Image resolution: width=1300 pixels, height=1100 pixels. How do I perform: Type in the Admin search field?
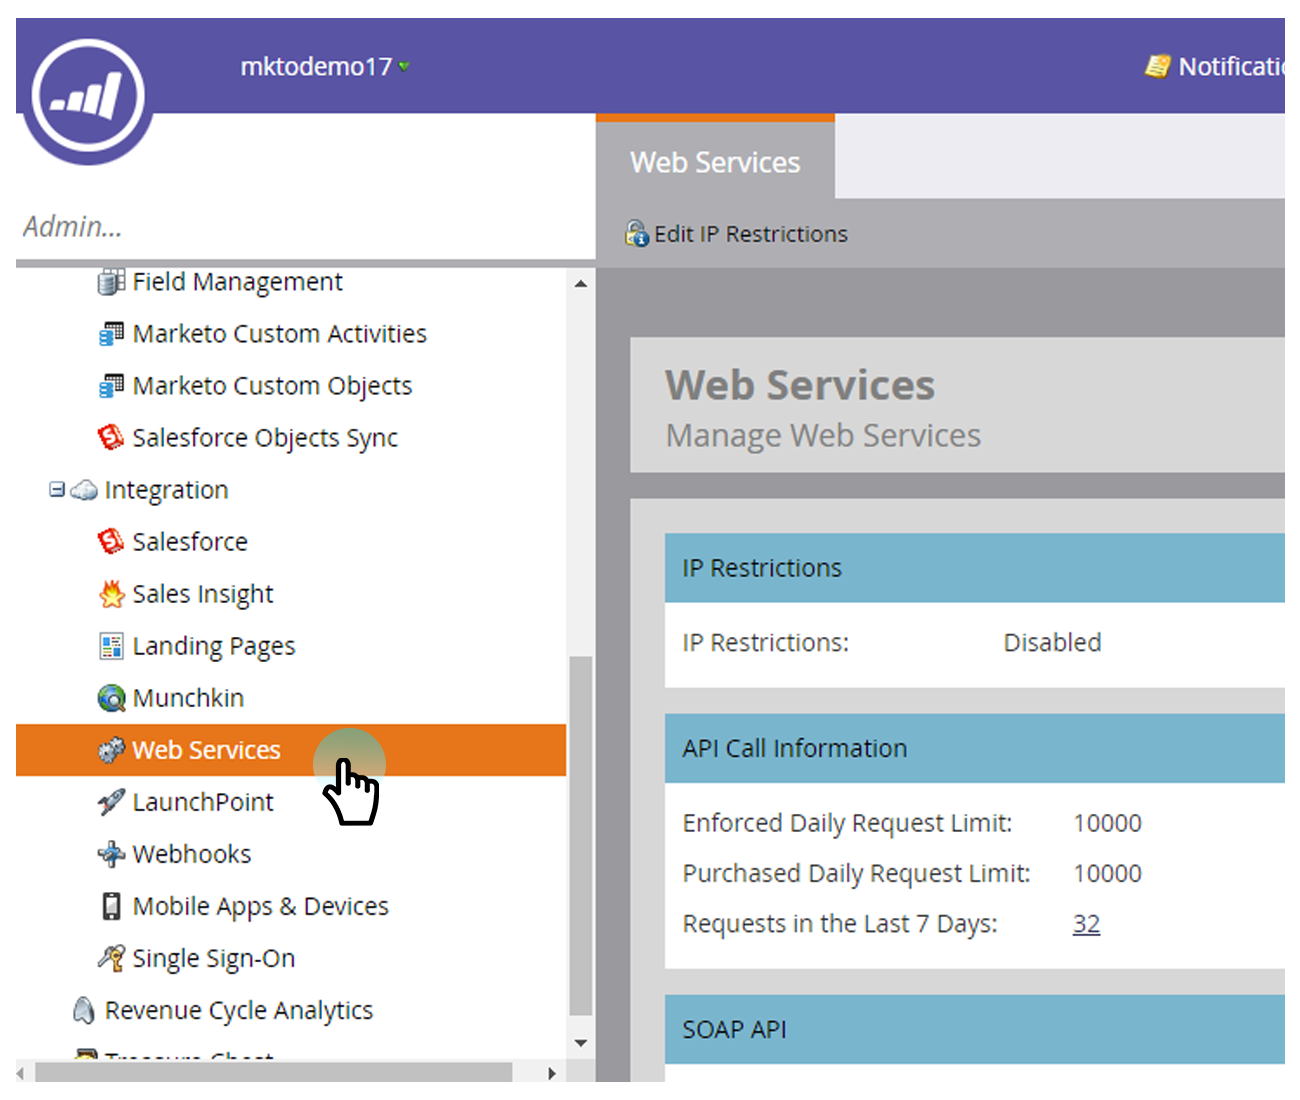[300, 227]
